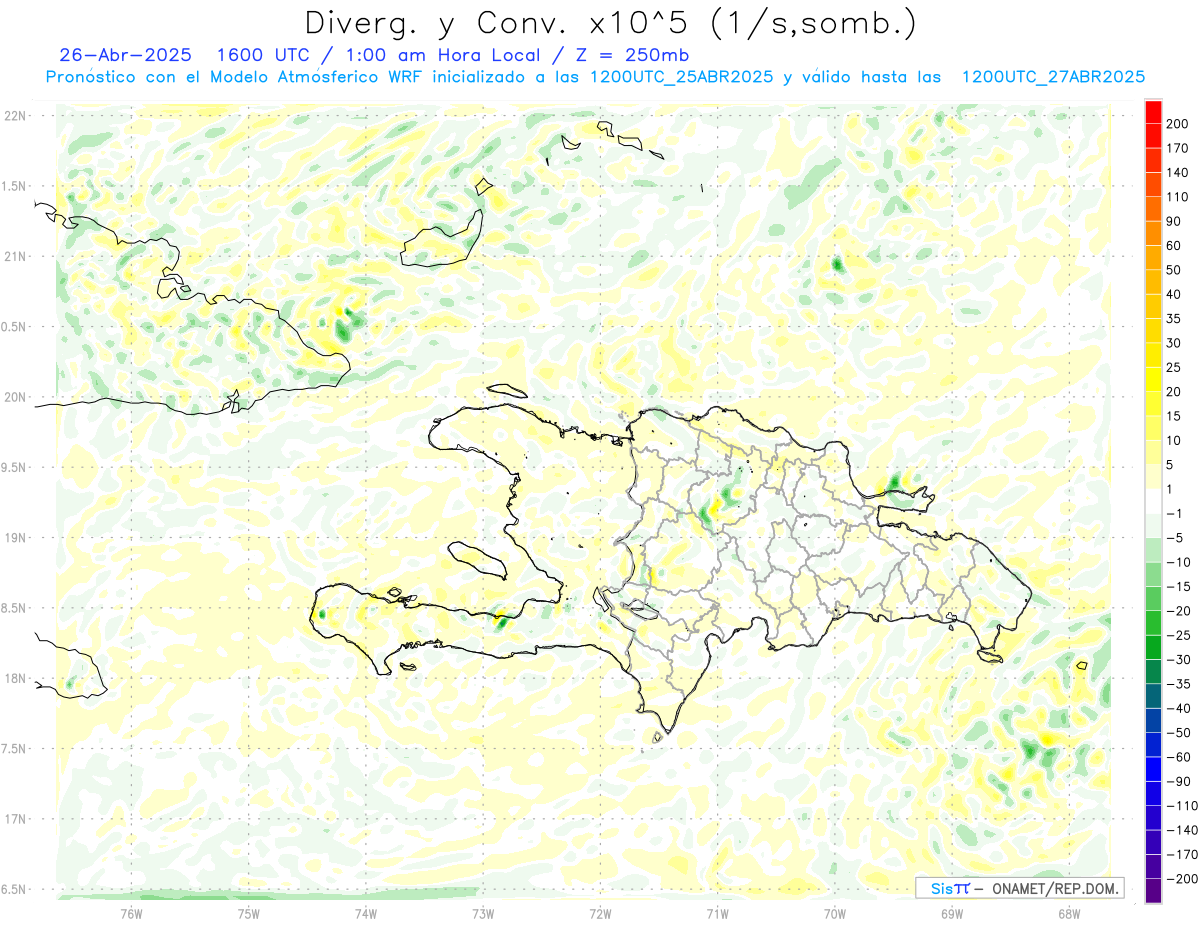
Task: Click the positive '10' value on the color scale
Action: pyautogui.click(x=1174, y=441)
